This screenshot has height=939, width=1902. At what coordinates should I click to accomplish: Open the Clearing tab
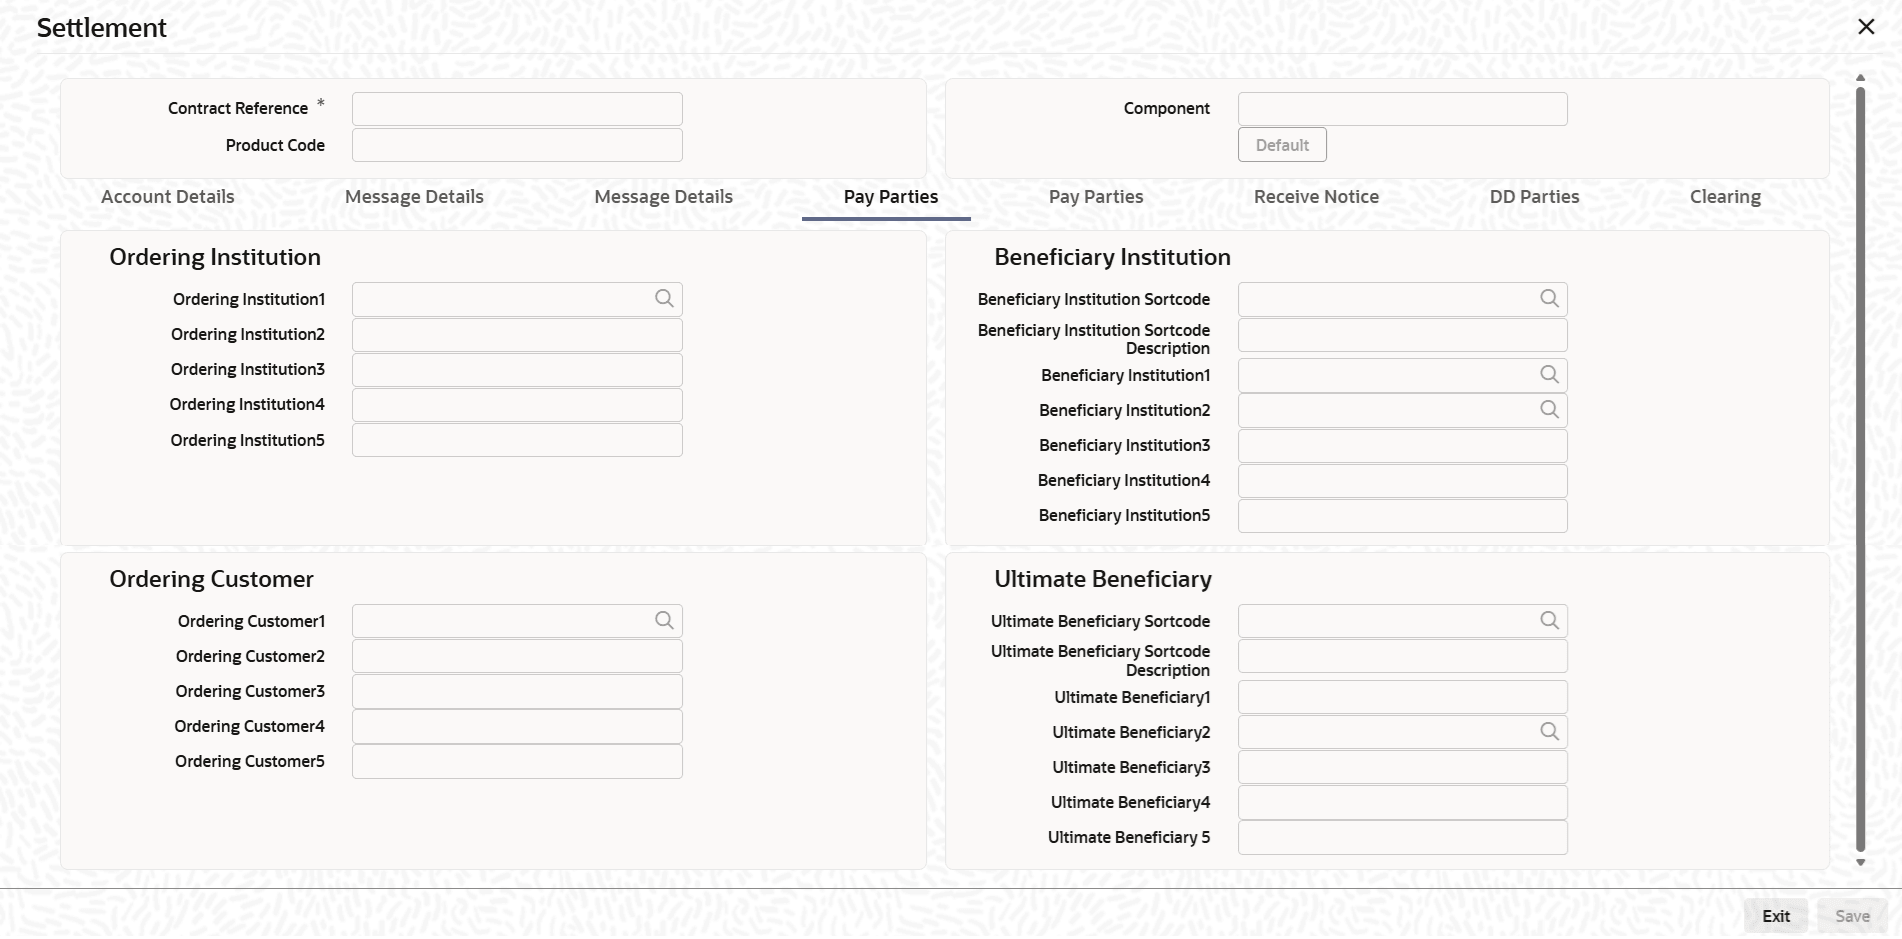[x=1725, y=197]
